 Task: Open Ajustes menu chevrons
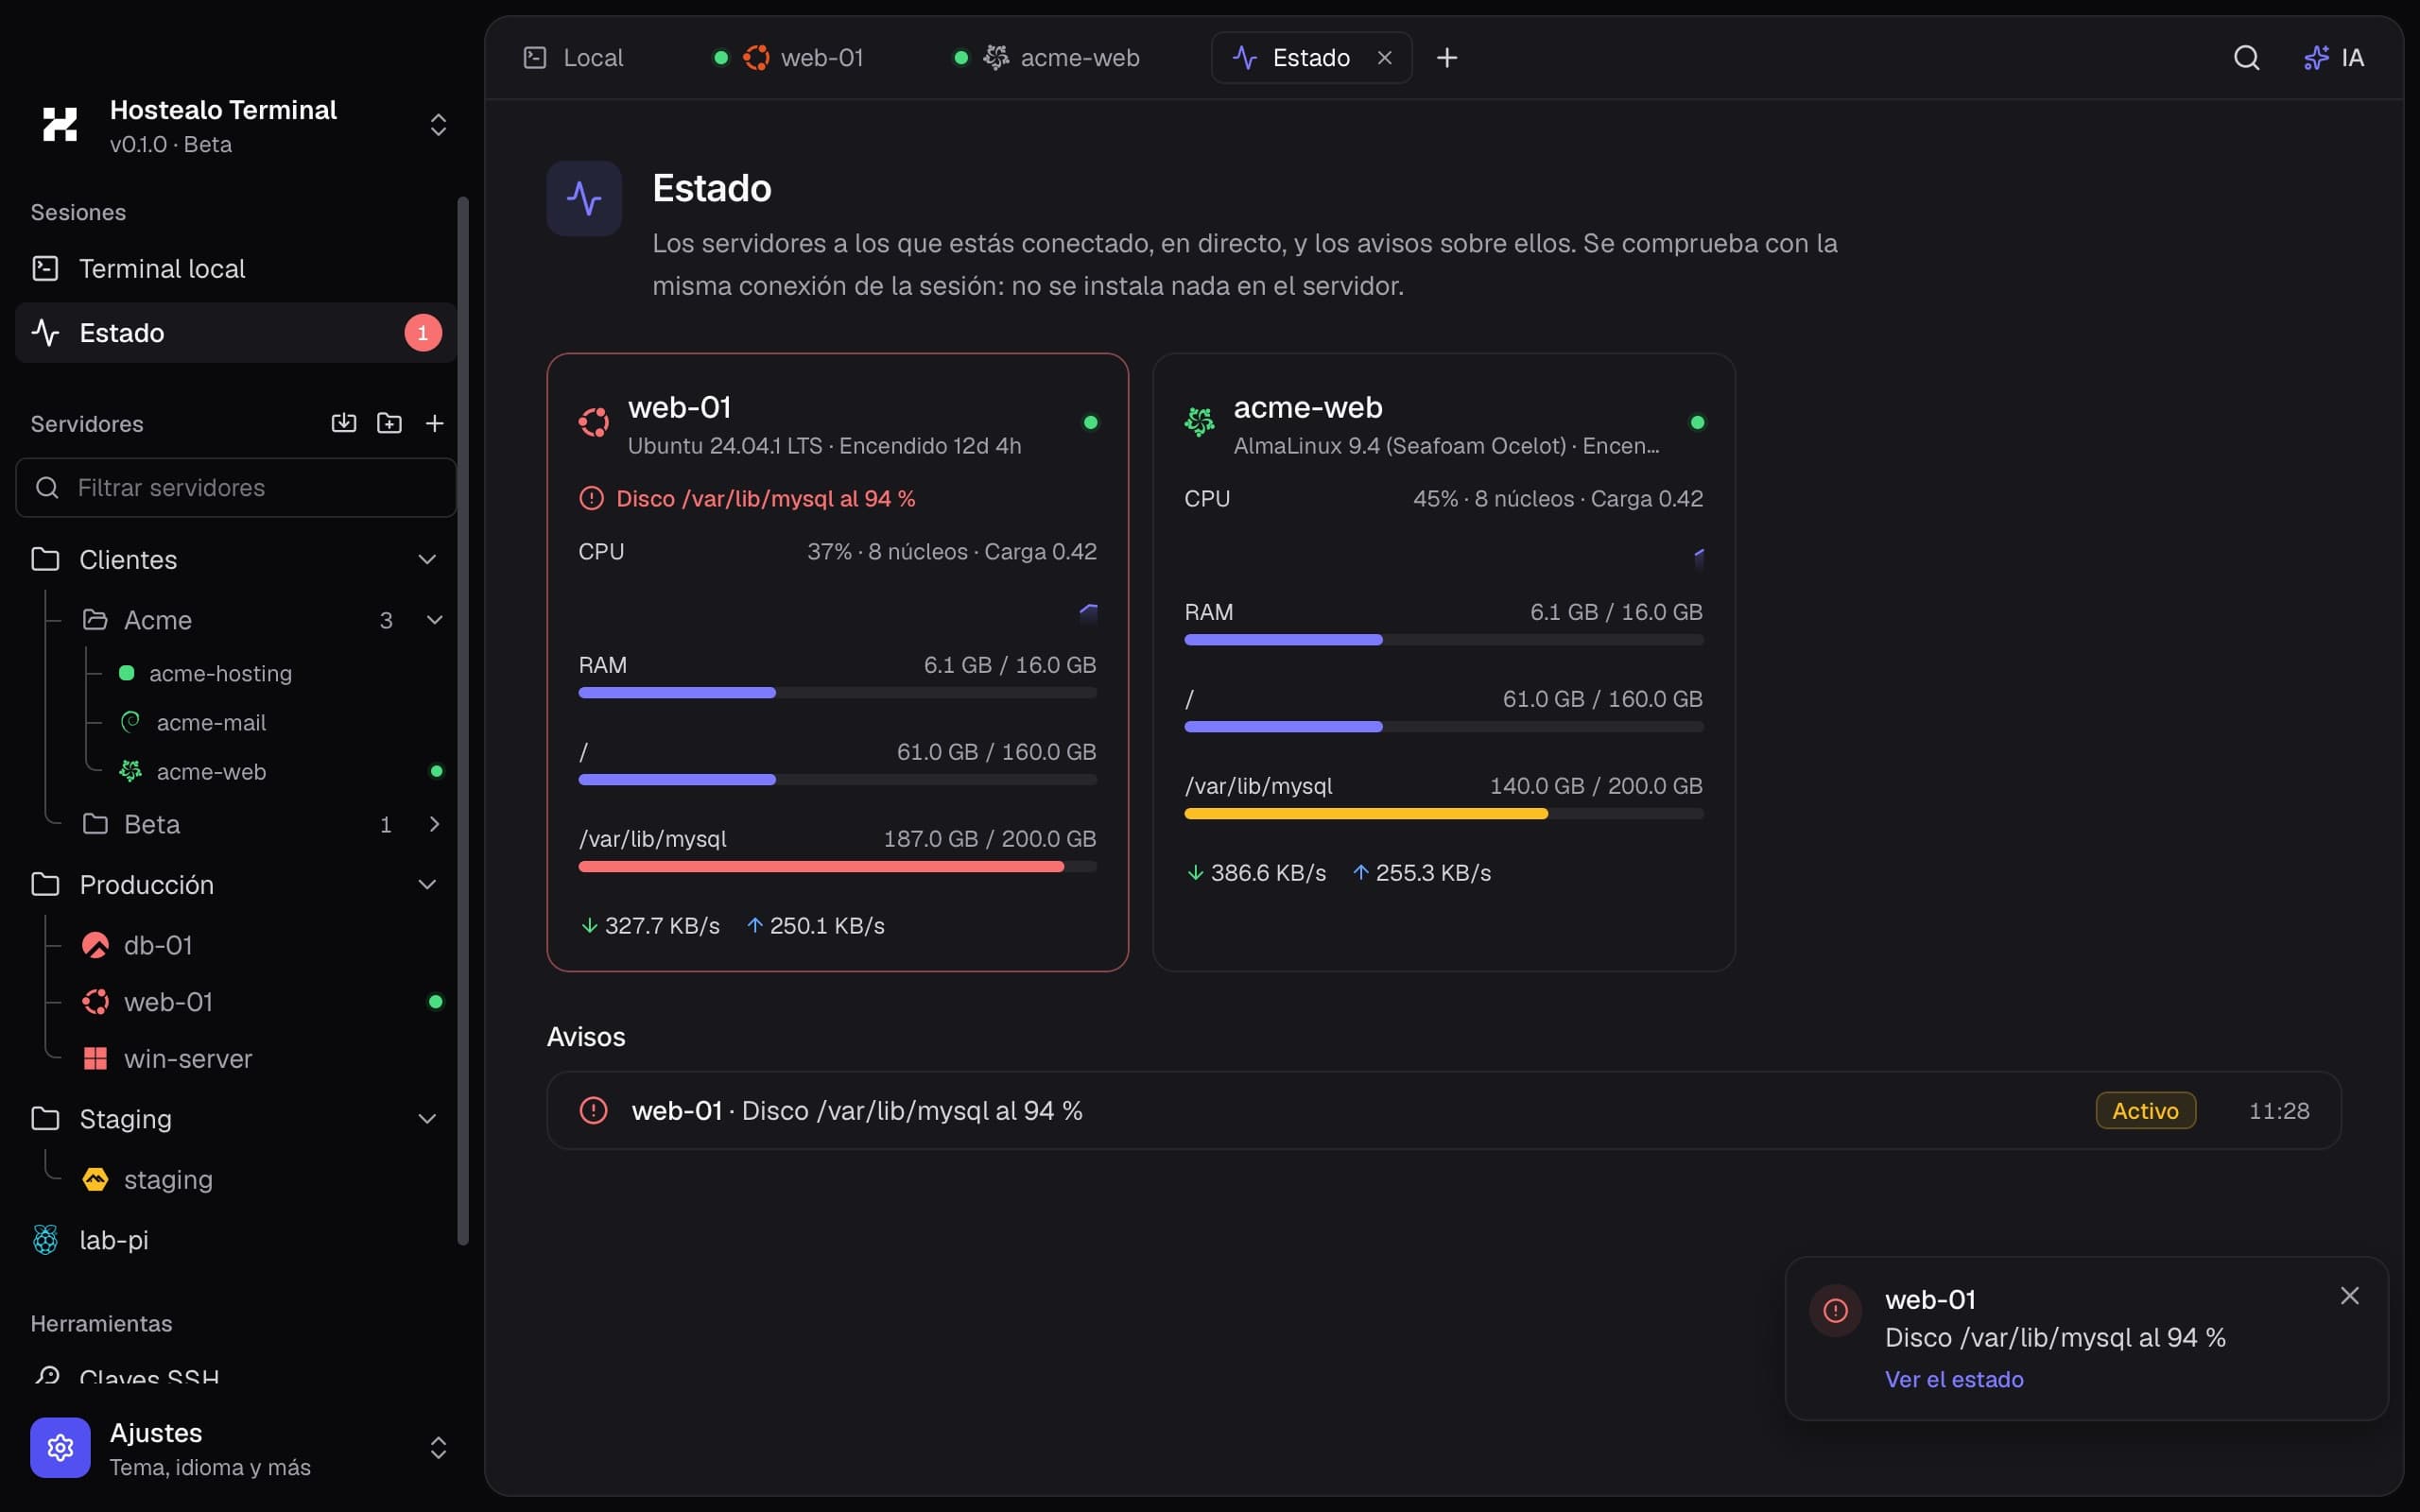coord(438,1447)
